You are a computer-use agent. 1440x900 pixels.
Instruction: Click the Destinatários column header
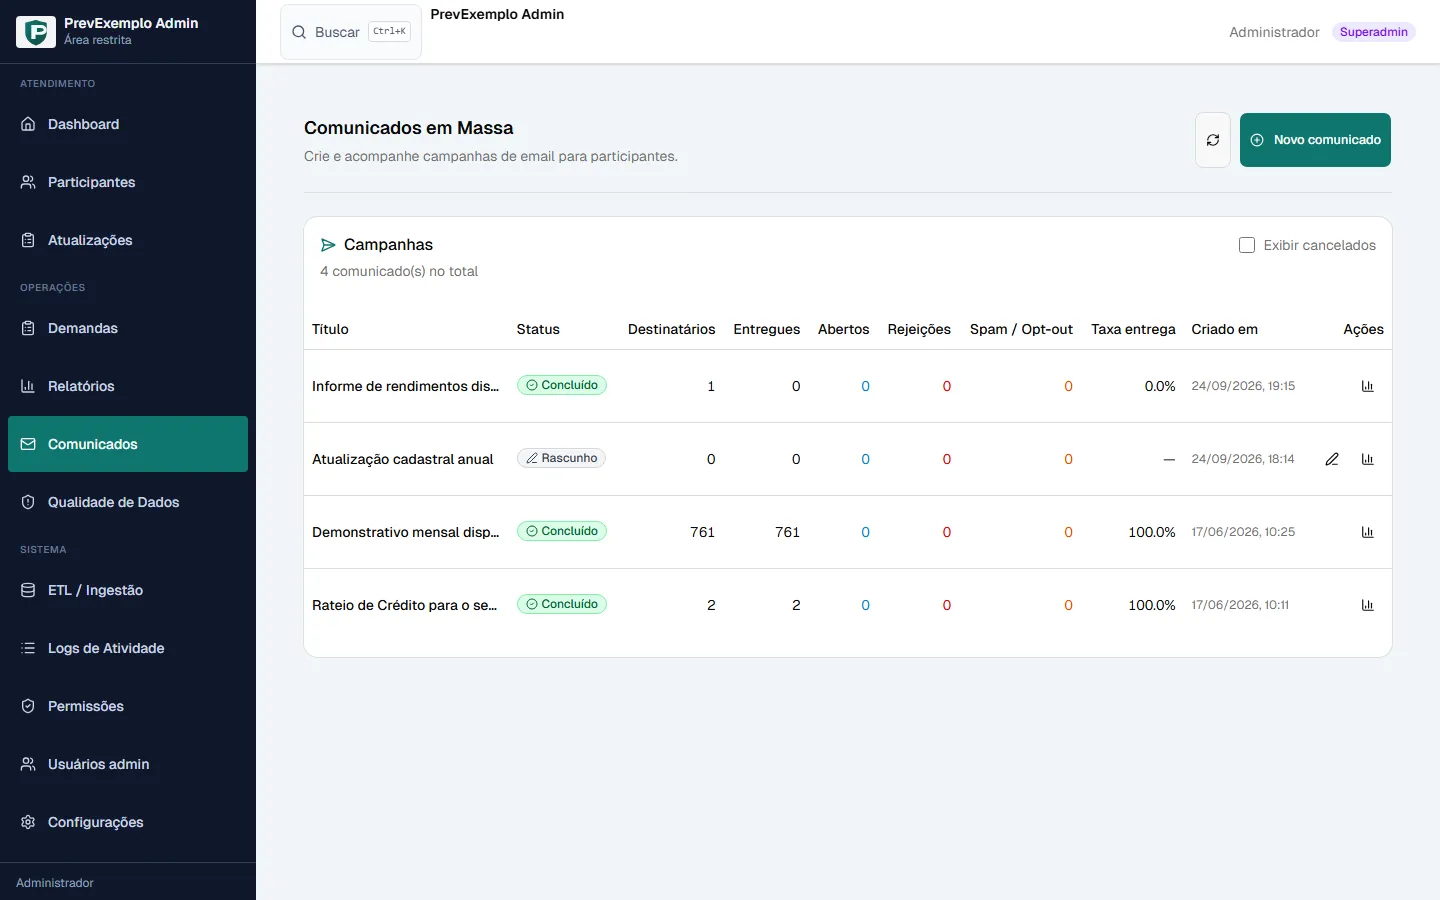coord(672,329)
